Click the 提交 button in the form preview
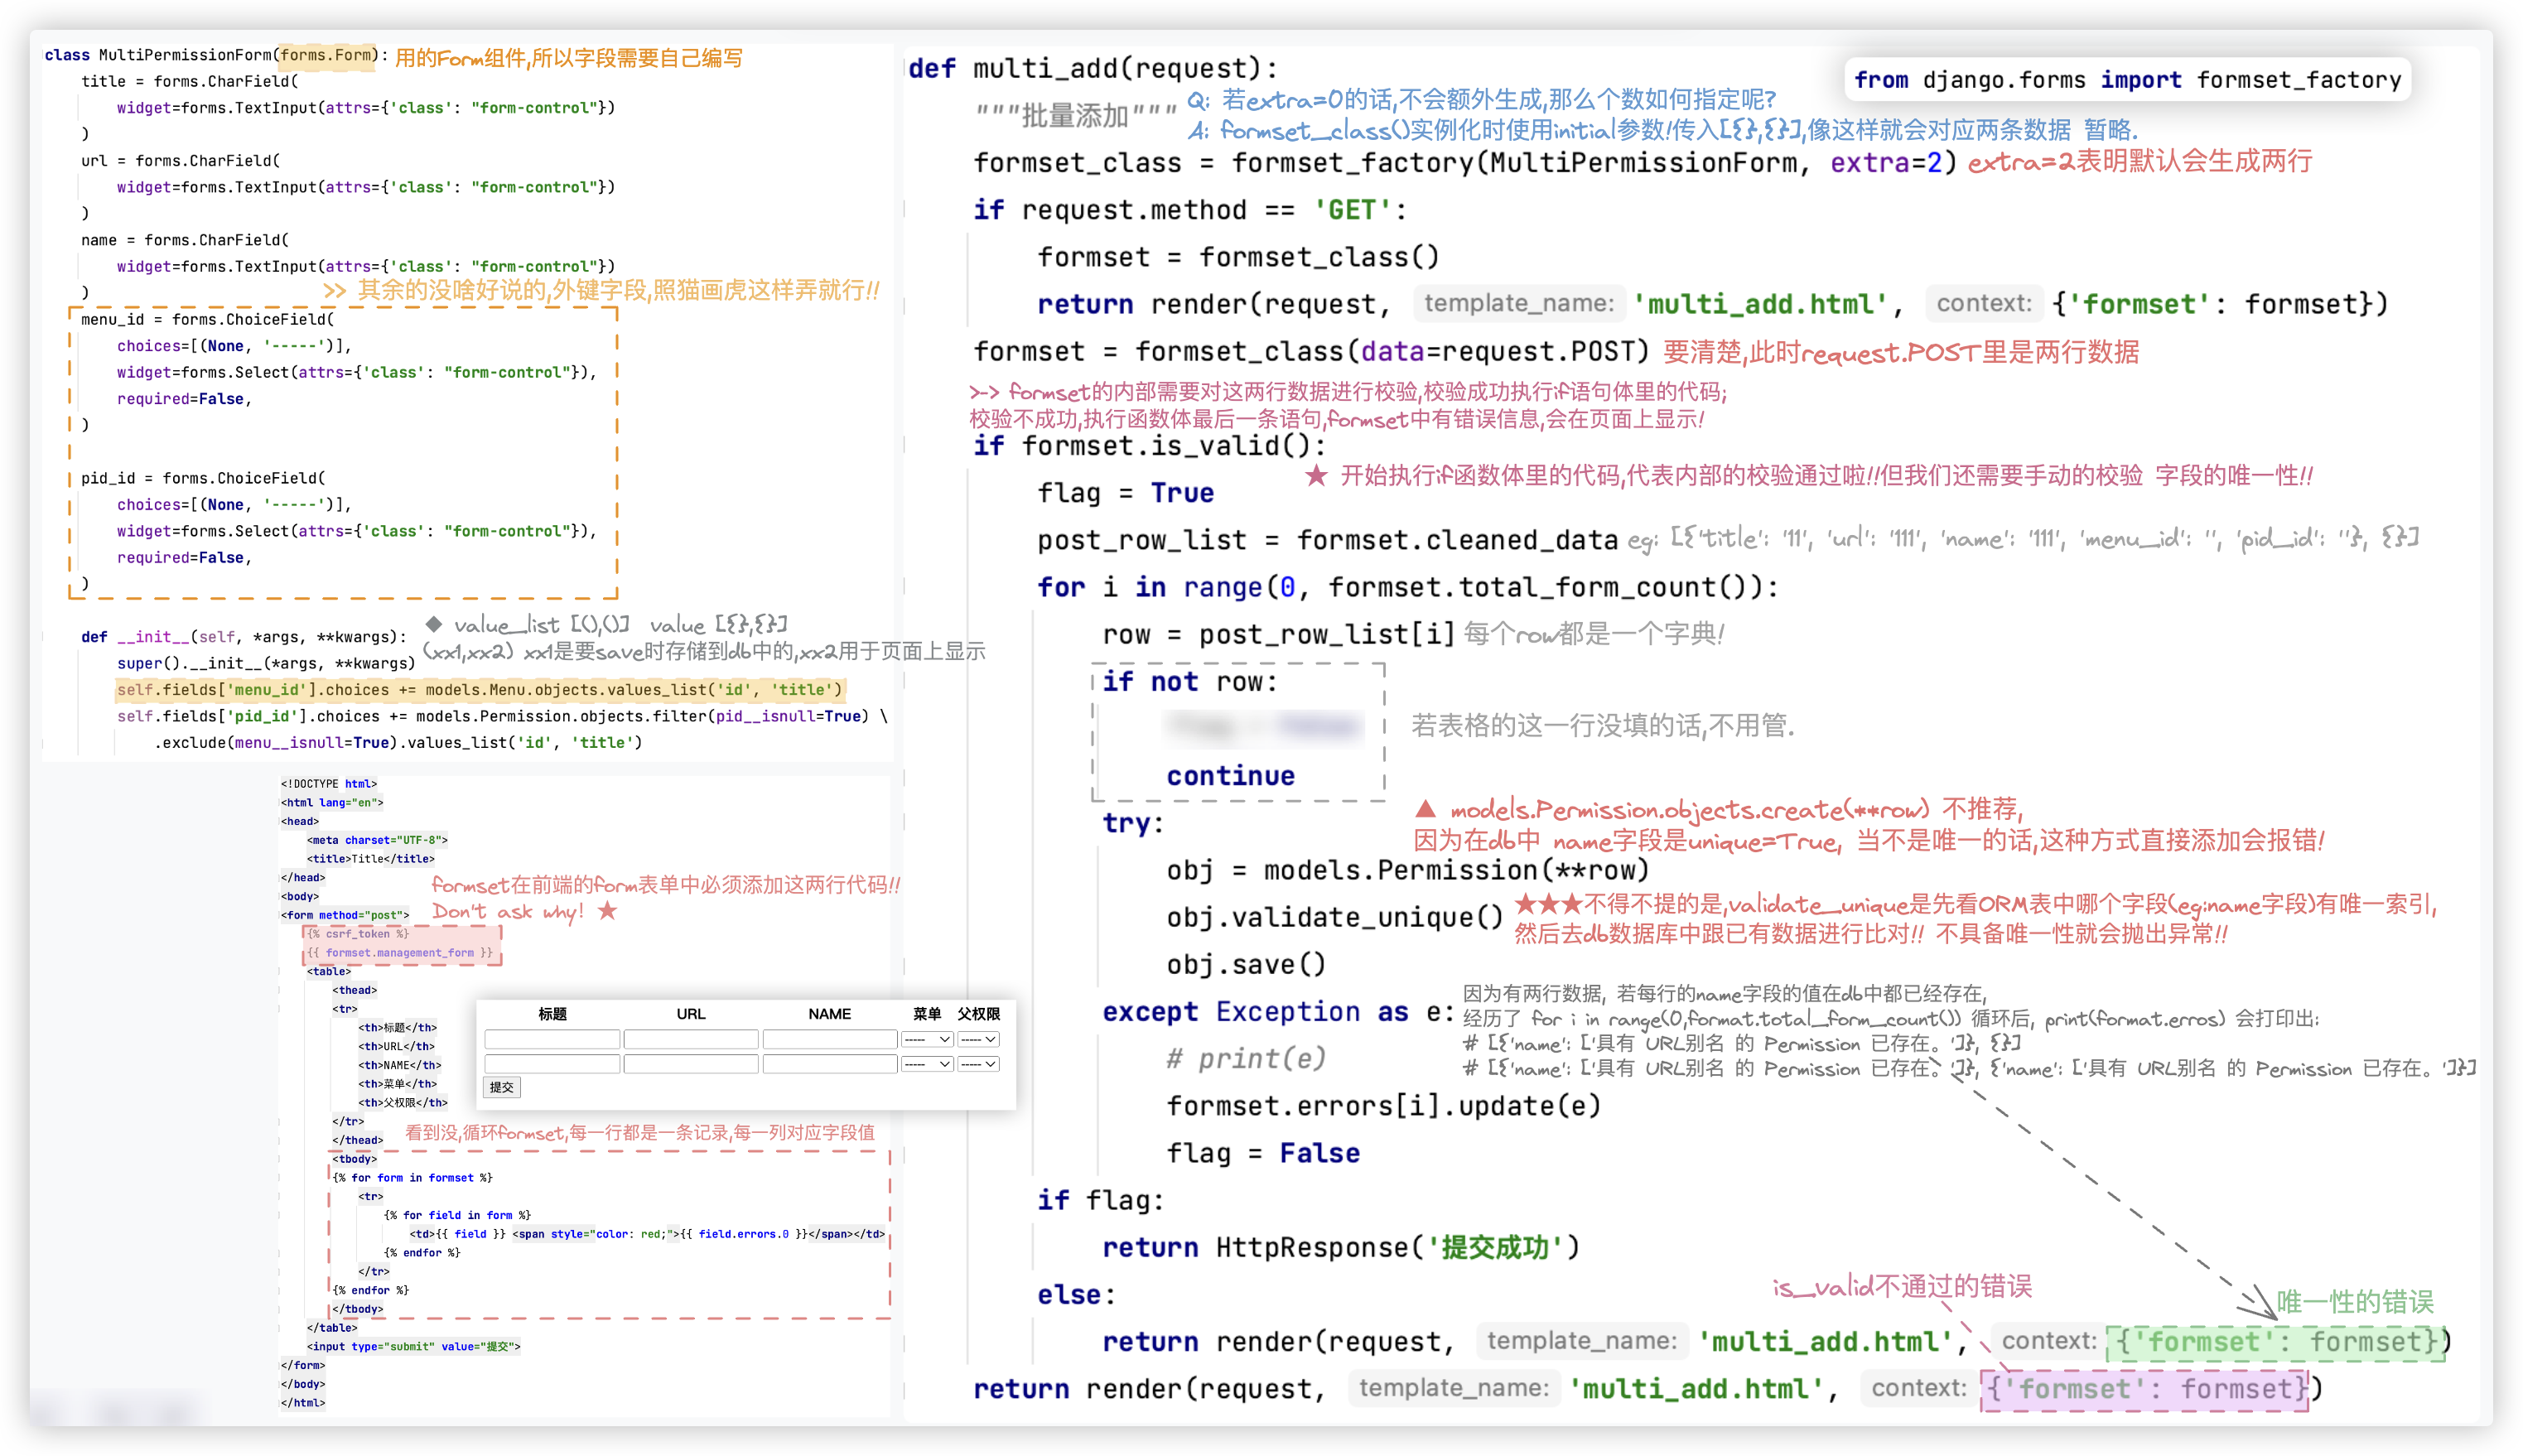Image resolution: width=2523 pixels, height=1456 pixels. point(501,1087)
